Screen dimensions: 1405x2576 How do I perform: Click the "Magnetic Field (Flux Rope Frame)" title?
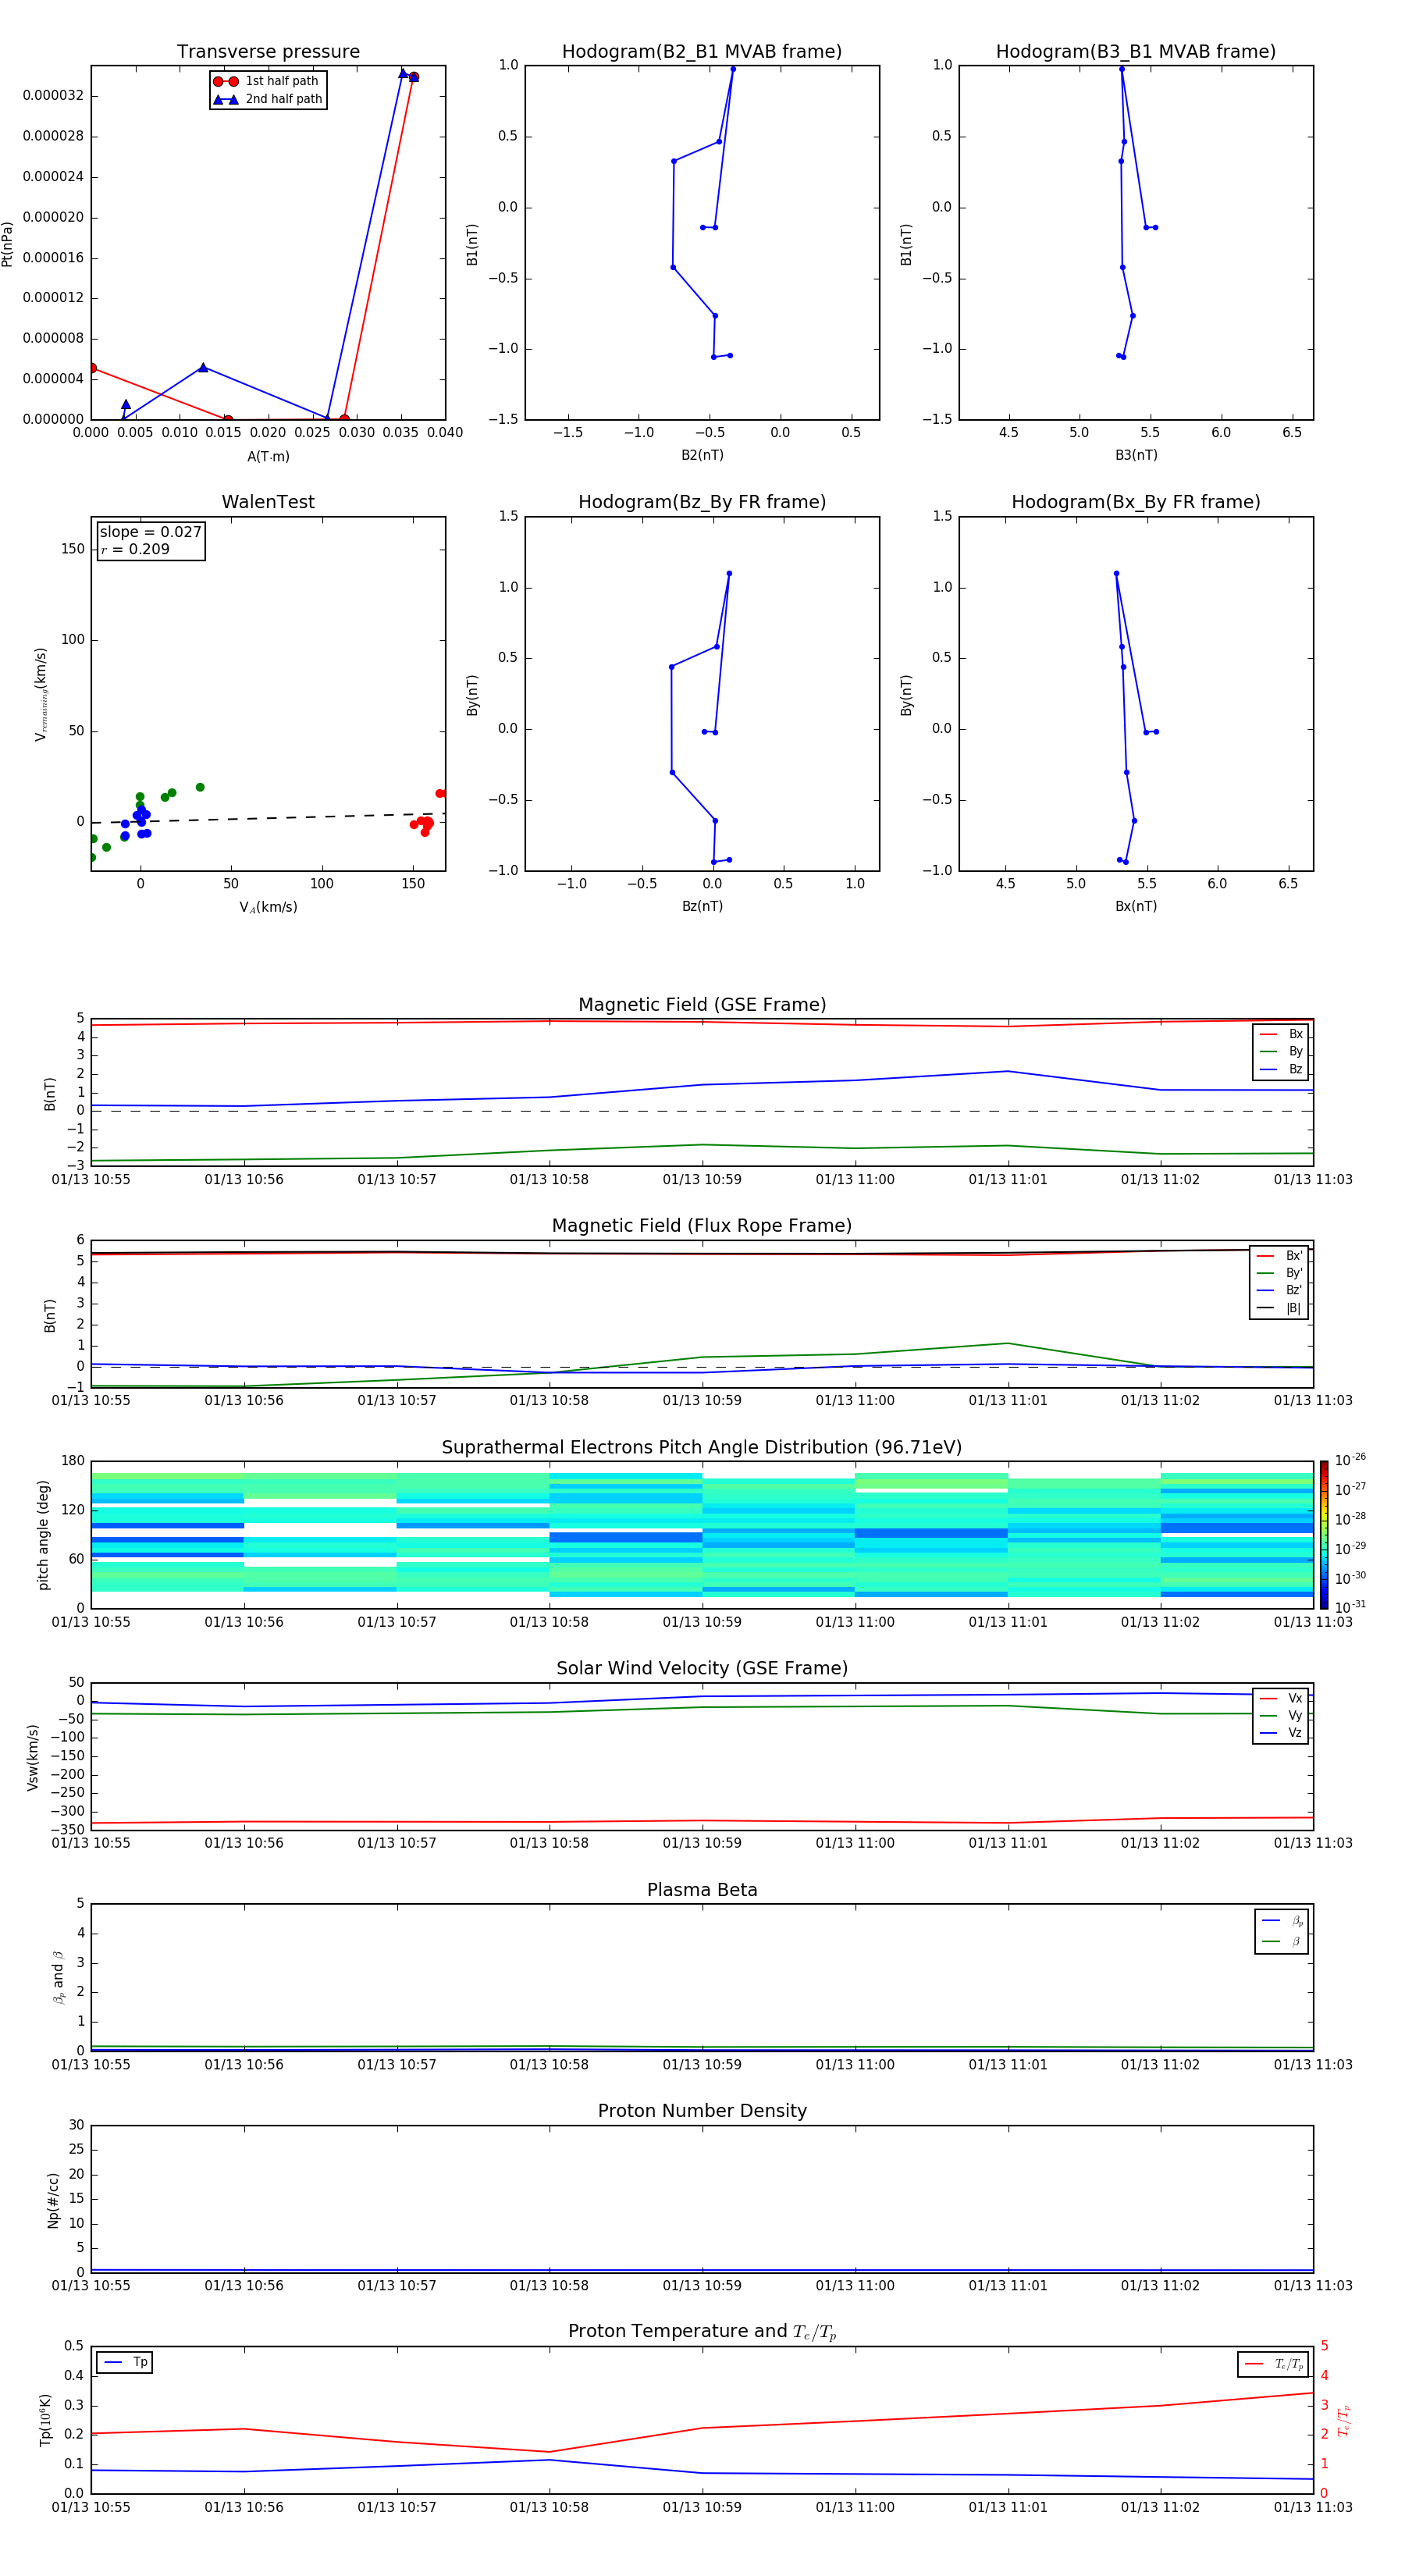pyautogui.click(x=702, y=1226)
